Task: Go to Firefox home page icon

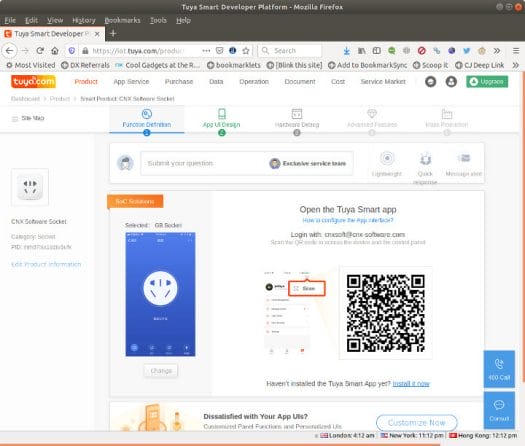Action: 55,51
